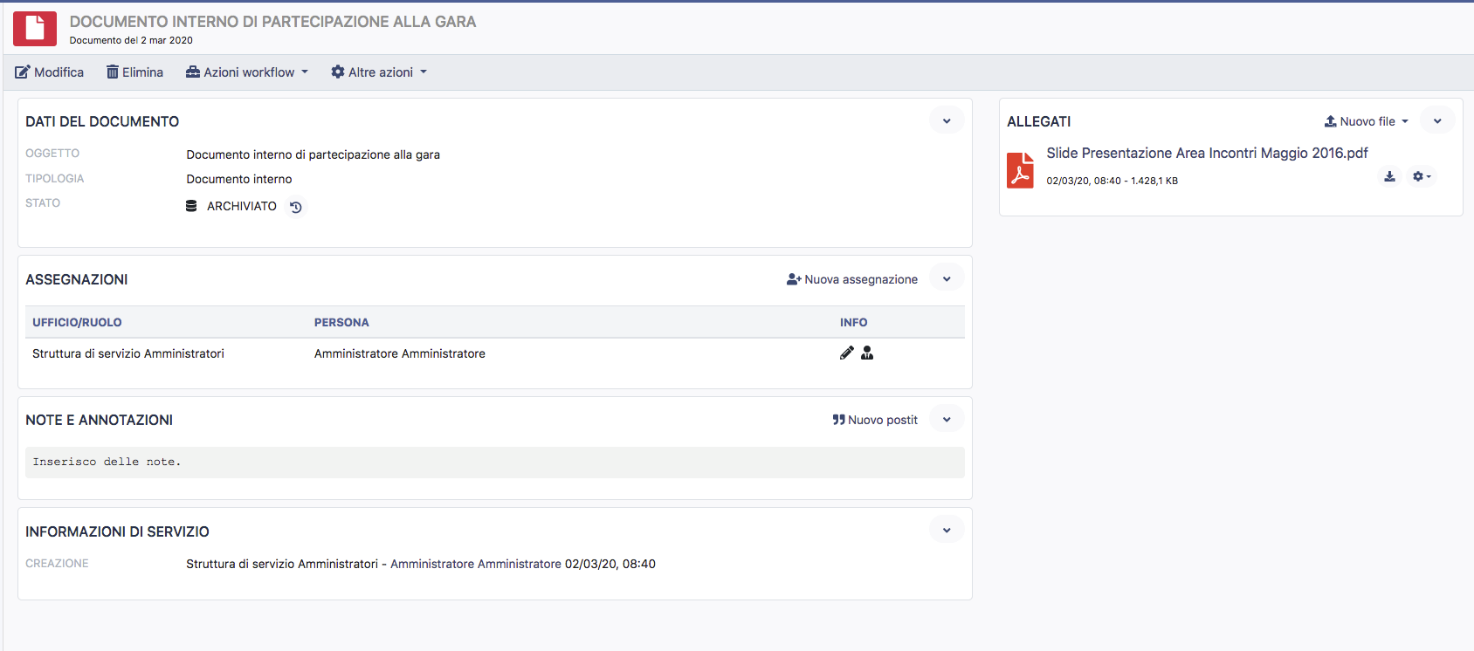Collapse the Dati del documento section
The image size is (1474, 651).
tap(946, 120)
